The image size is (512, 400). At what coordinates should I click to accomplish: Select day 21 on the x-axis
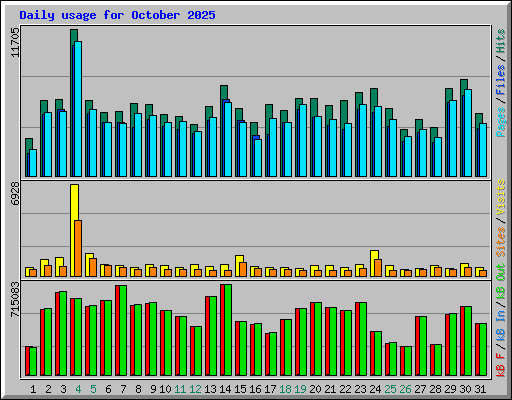[330, 389]
